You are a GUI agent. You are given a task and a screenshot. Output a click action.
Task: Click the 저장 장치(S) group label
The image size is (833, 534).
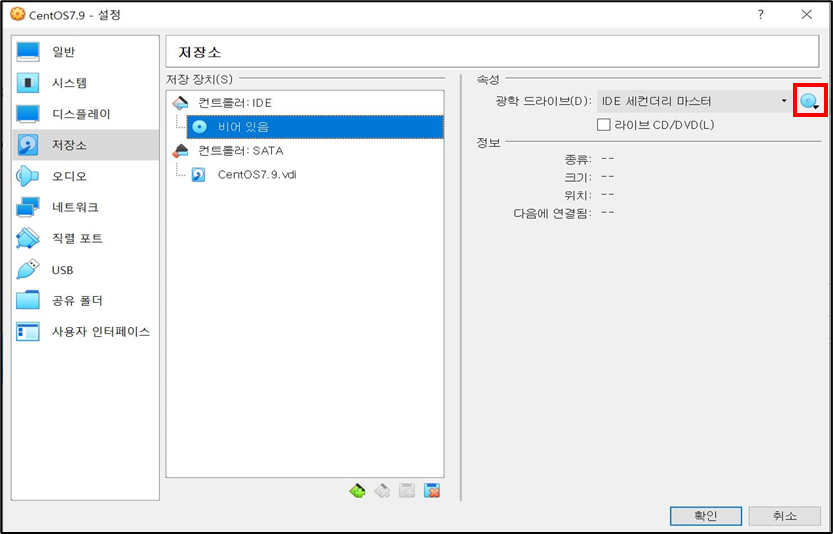click(199, 80)
